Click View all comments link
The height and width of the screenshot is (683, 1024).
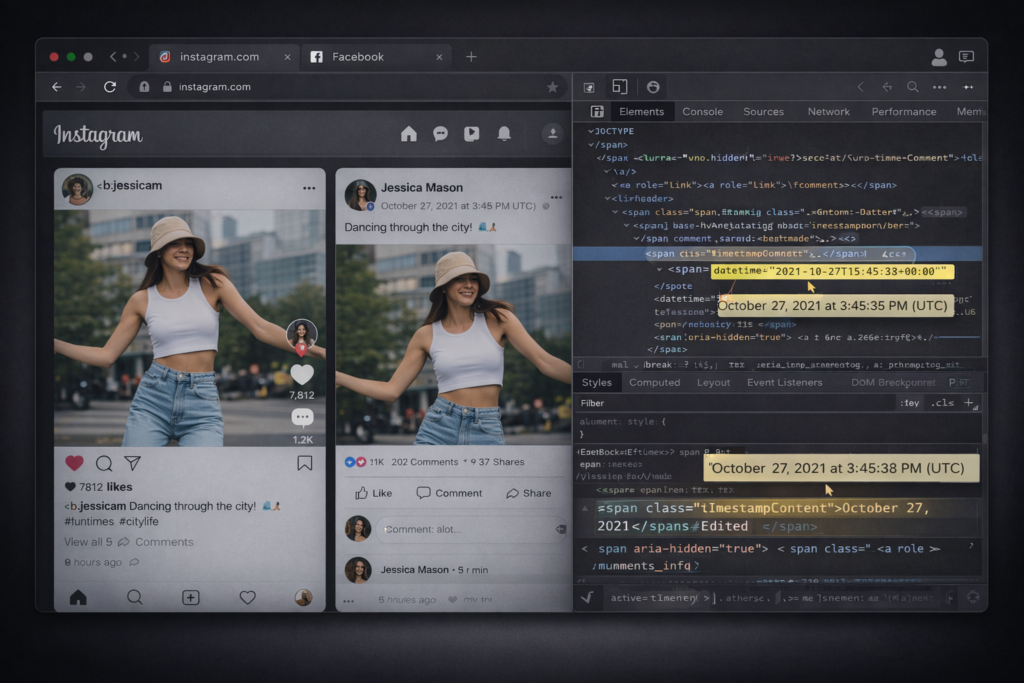tap(128, 542)
